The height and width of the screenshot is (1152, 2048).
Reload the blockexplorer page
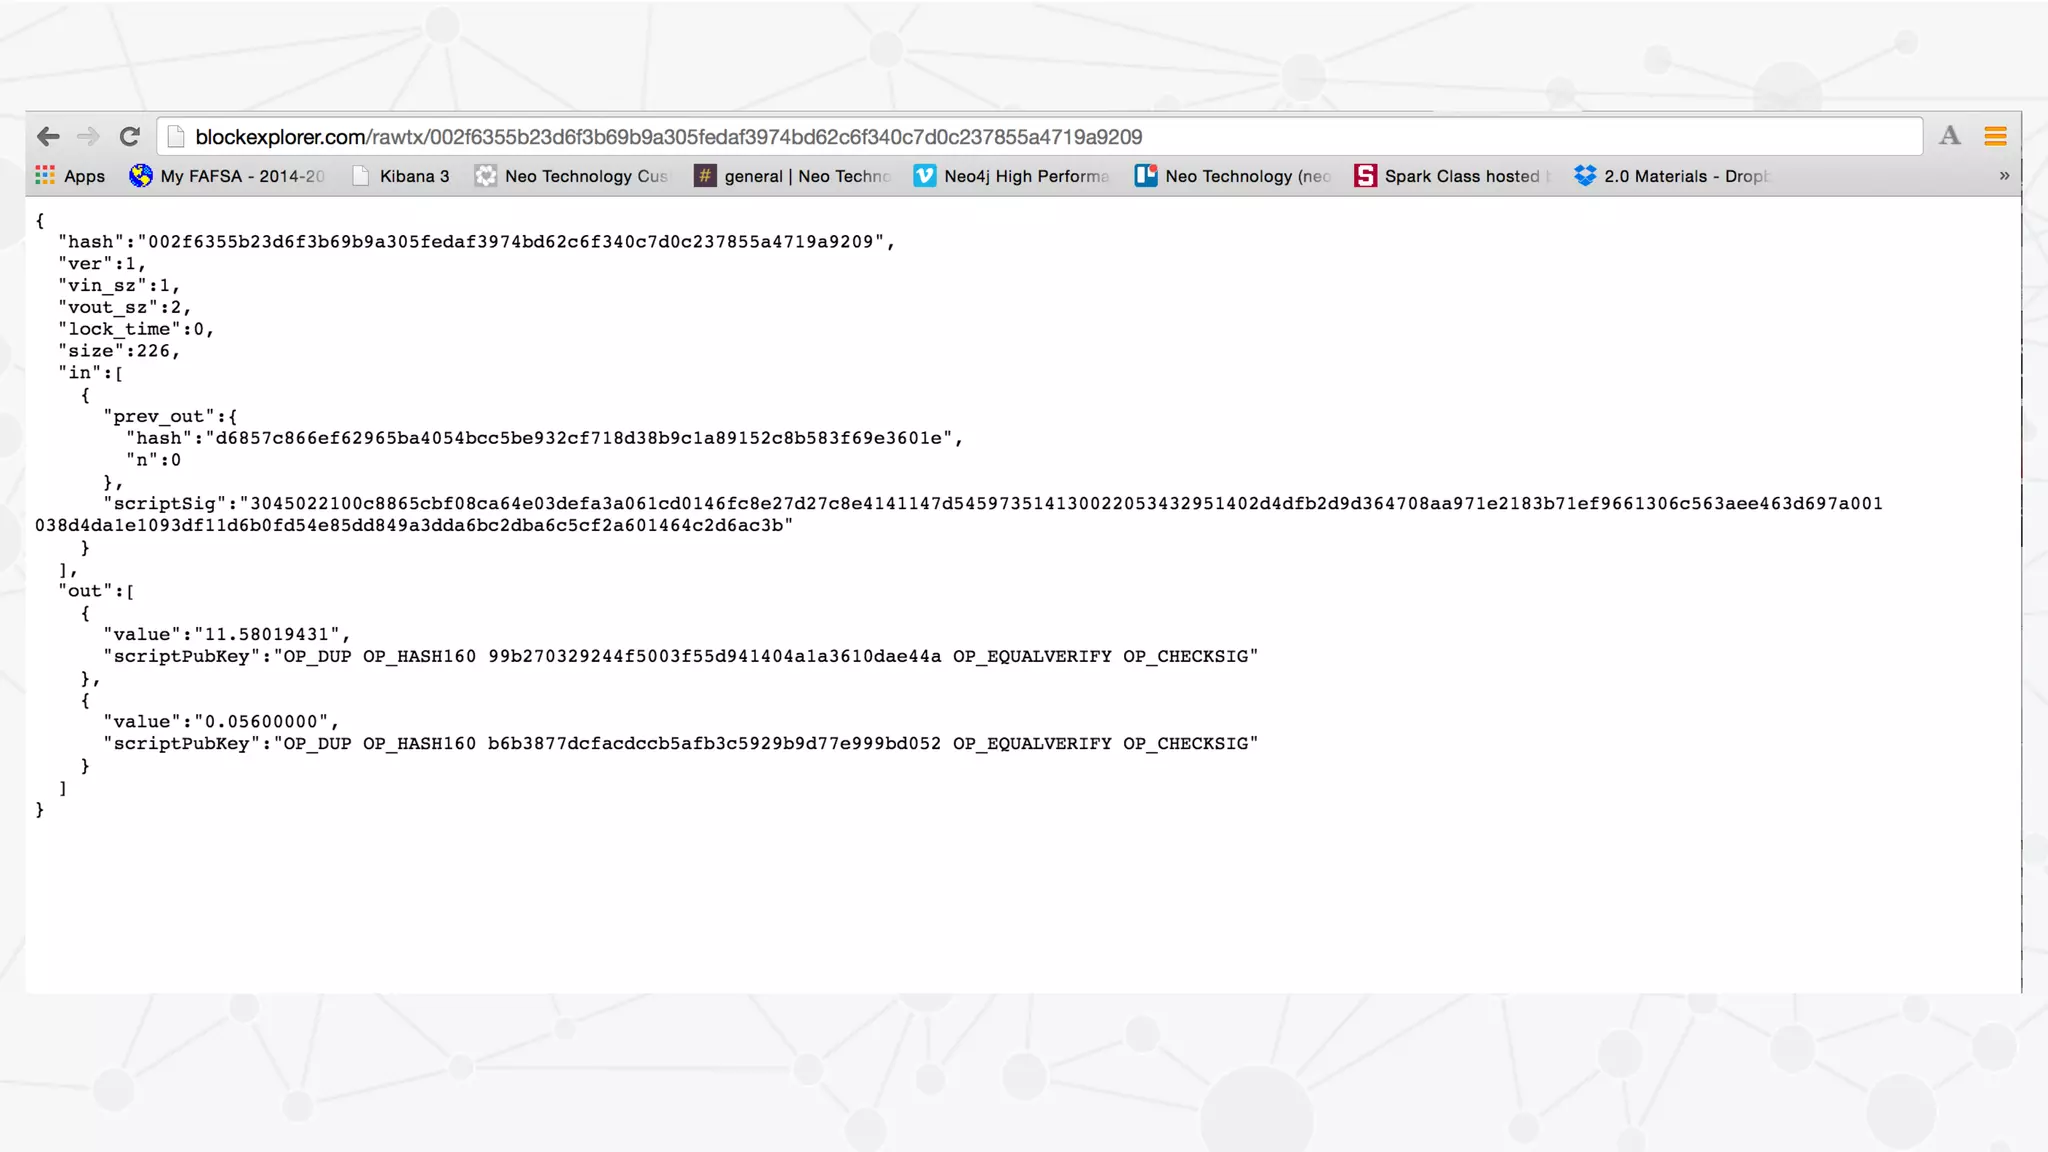point(129,136)
